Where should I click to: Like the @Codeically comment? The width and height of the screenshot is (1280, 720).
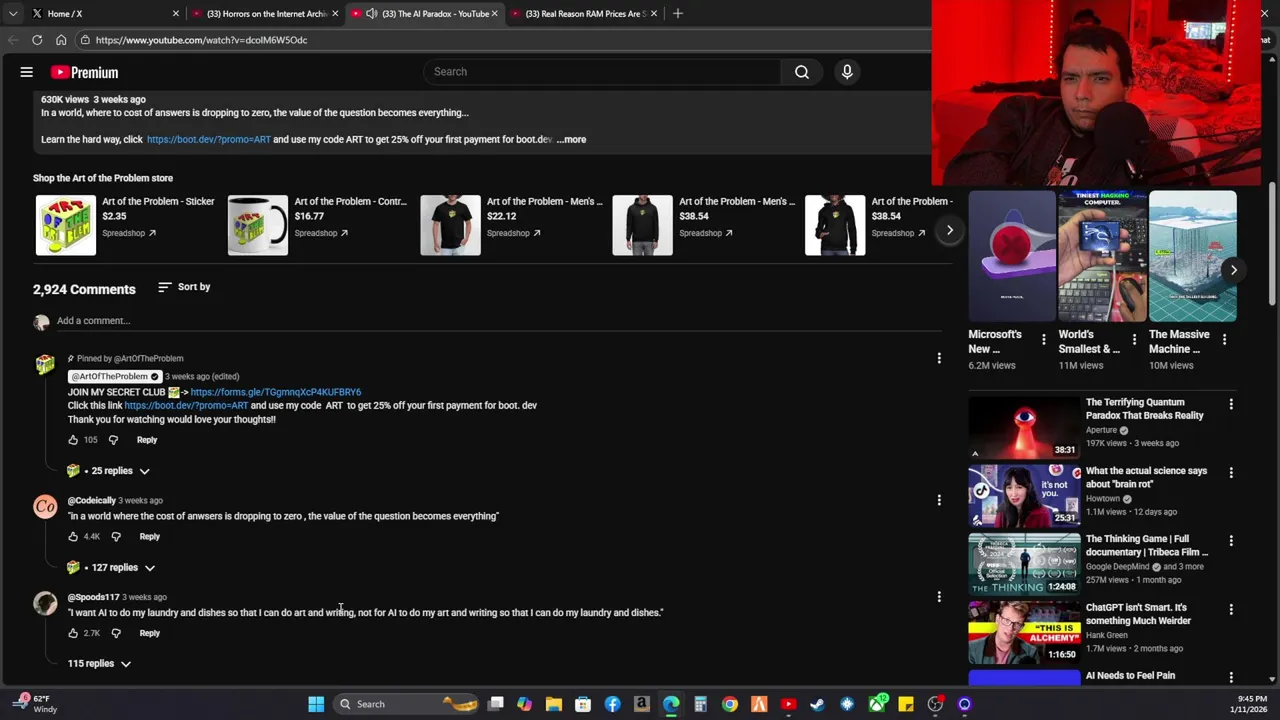point(73,537)
